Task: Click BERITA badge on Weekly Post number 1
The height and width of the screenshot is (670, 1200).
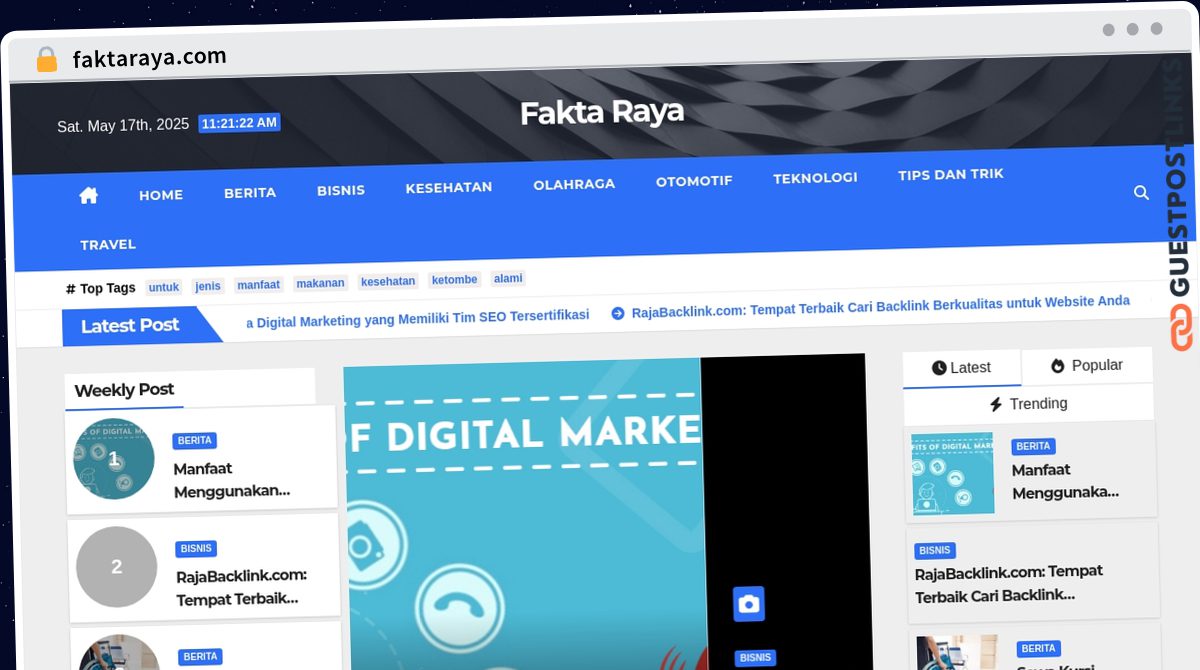Action: pyautogui.click(x=194, y=441)
